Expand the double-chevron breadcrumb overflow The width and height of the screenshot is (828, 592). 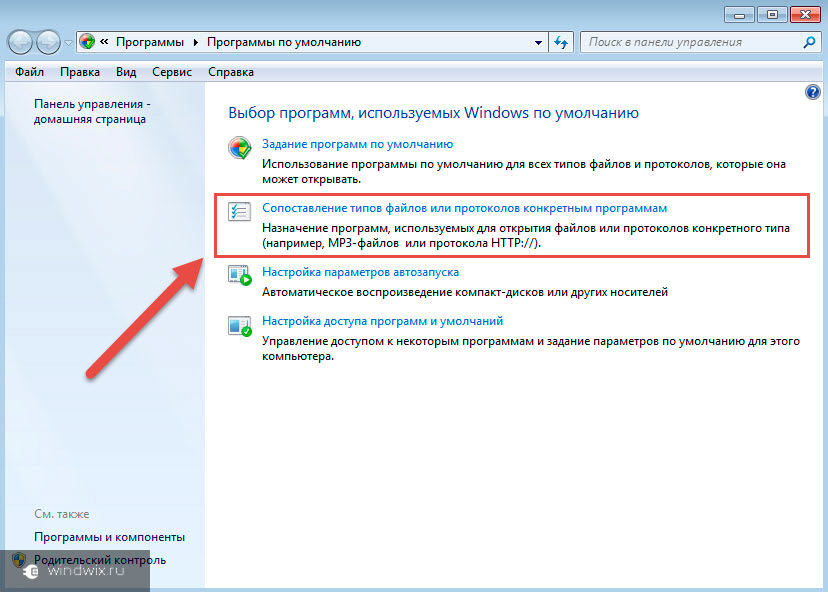[x=104, y=42]
